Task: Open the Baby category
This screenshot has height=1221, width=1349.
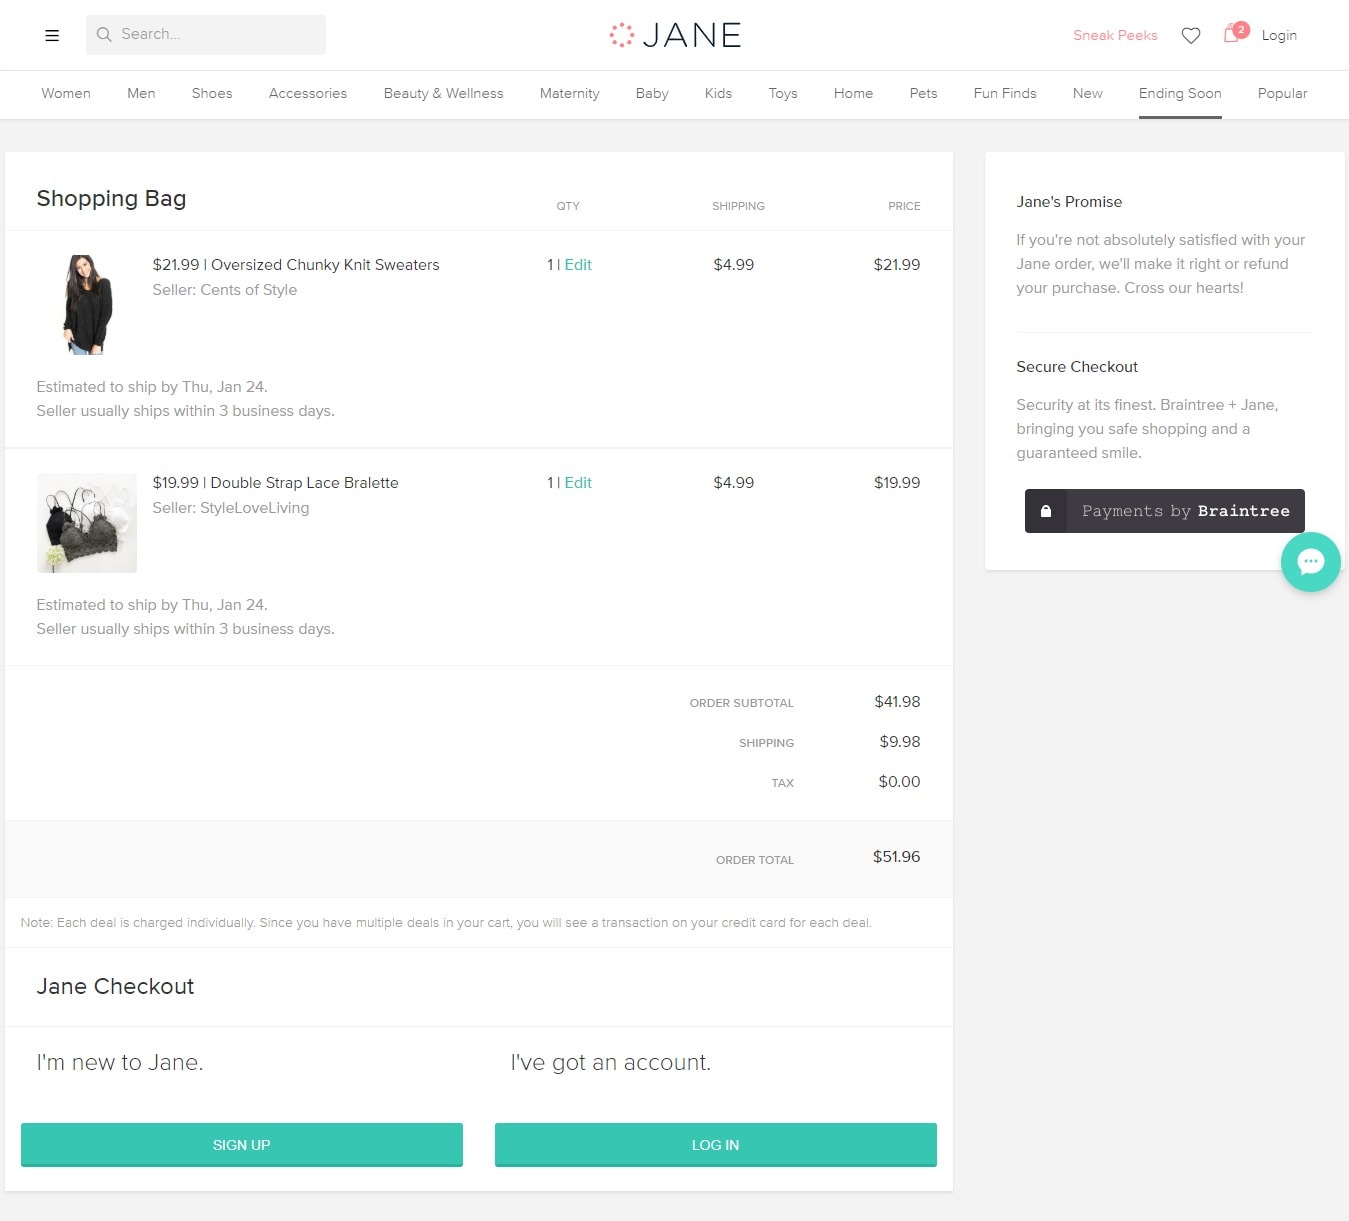Action: tap(652, 93)
